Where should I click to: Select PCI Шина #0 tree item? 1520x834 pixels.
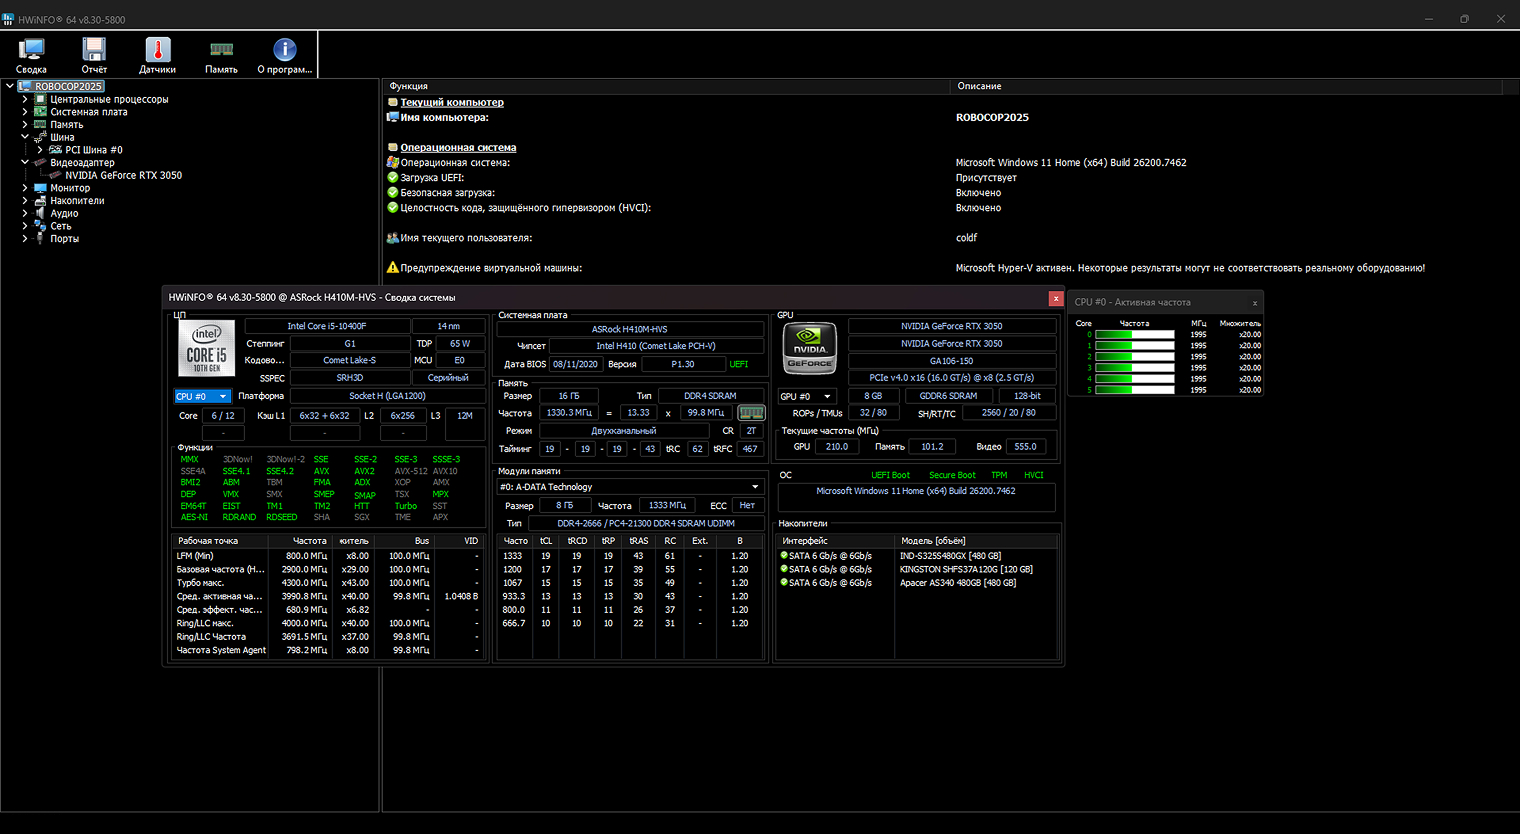93,150
